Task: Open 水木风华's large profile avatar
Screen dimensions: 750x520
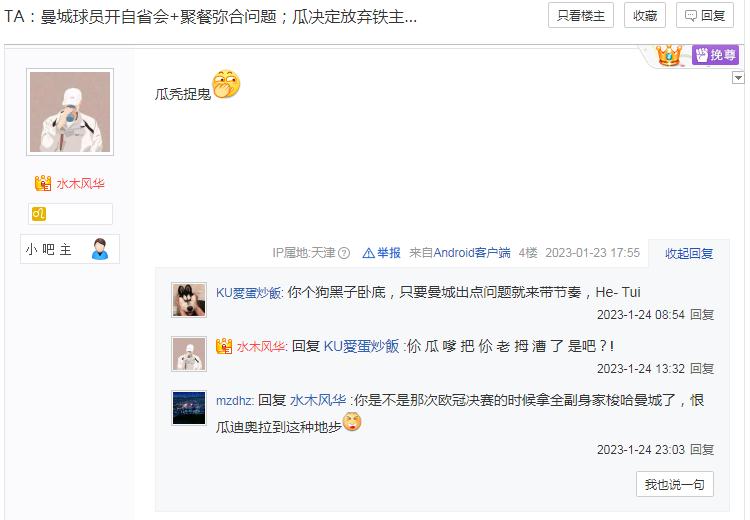Action: coord(70,112)
